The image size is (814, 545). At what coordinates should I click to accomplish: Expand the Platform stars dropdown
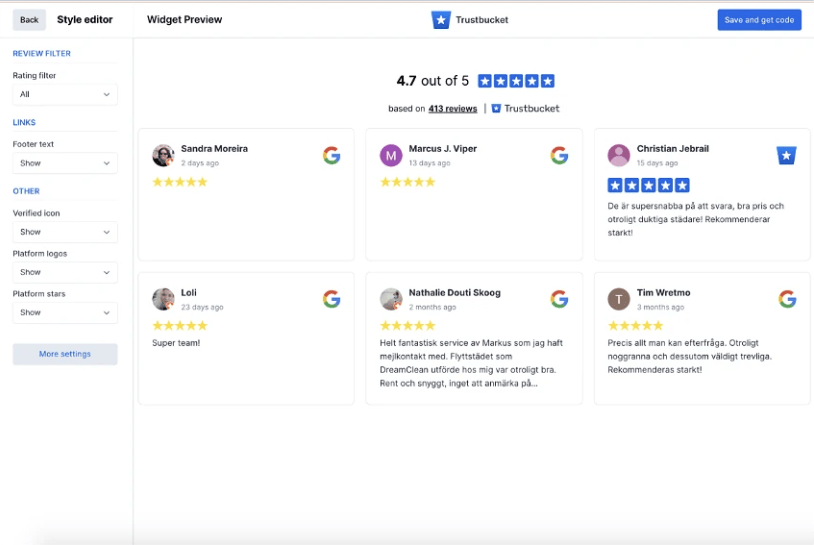pos(65,312)
